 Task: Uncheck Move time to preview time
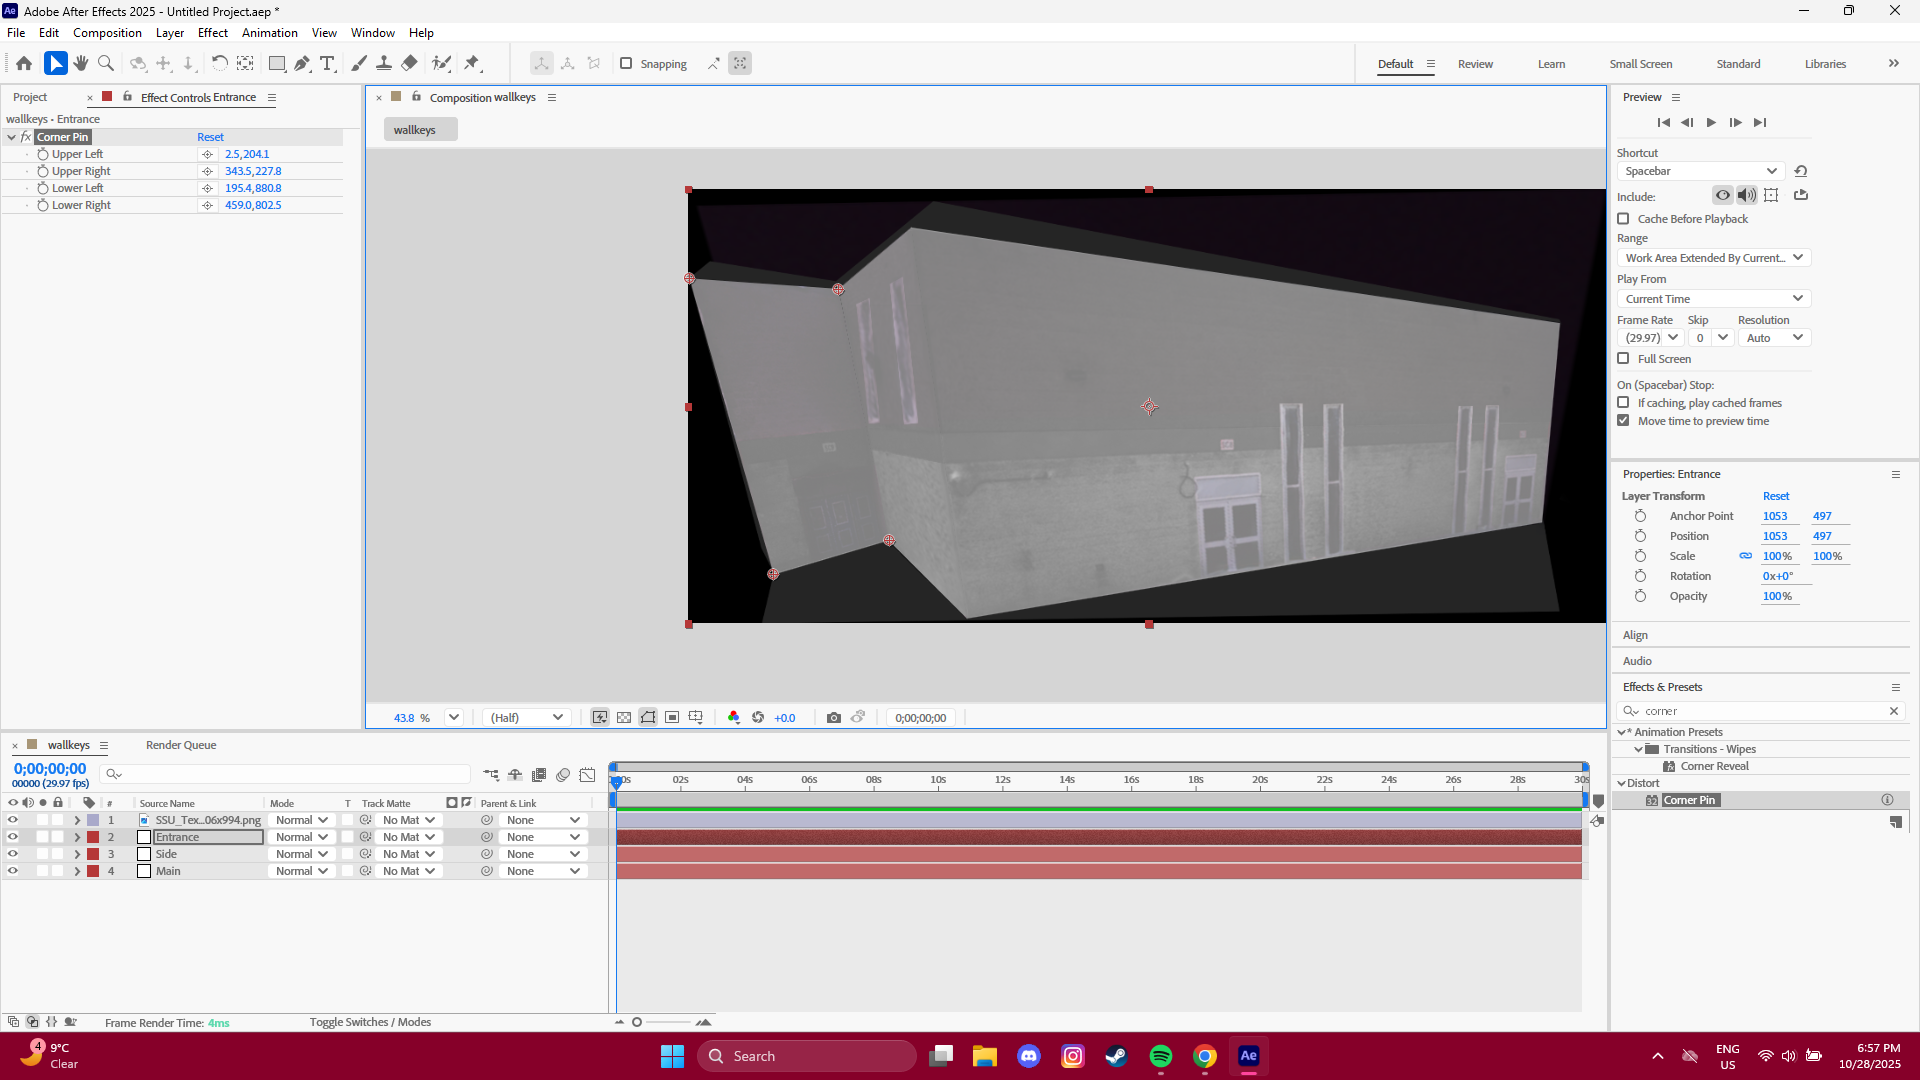1622,420
